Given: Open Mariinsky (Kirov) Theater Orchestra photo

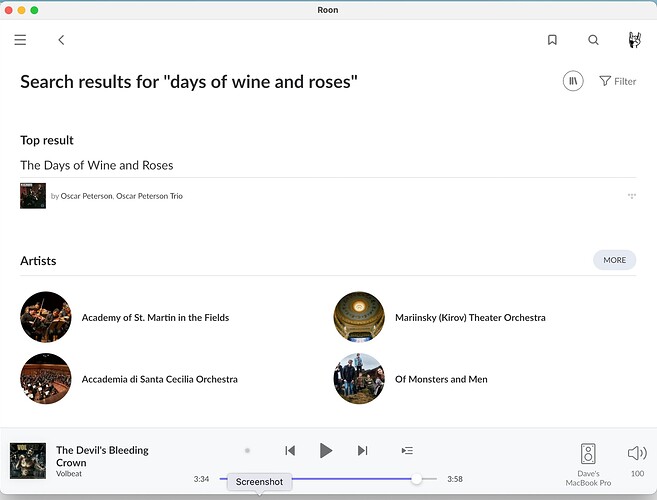Looking at the screenshot, I should pyautogui.click(x=359, y=317).
